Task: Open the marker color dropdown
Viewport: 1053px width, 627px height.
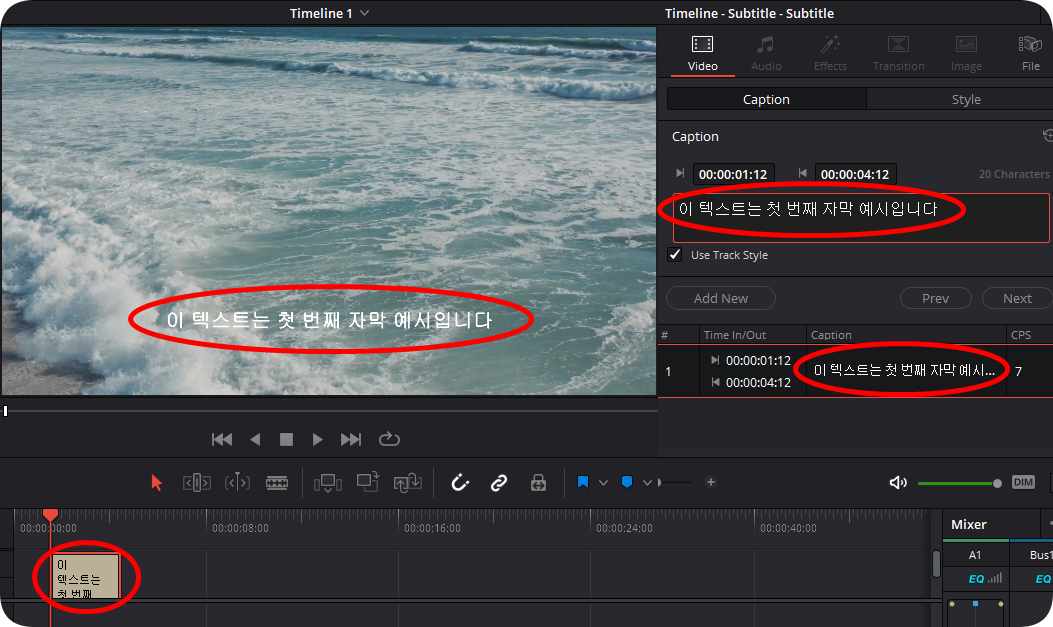Action: point(646,482)
